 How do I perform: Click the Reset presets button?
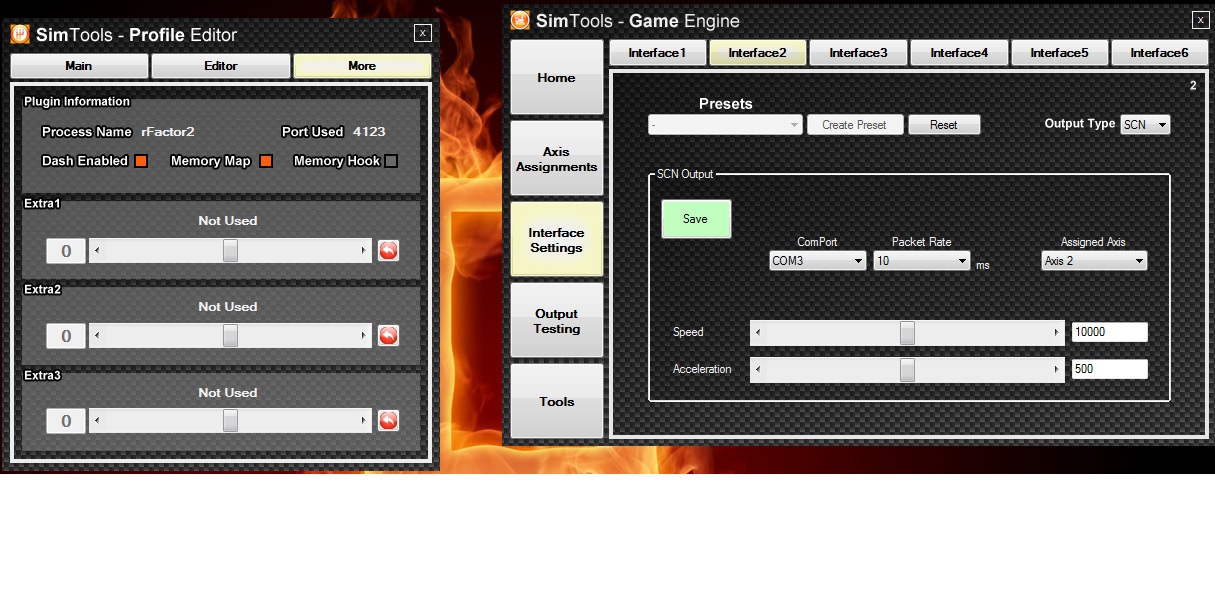(x=944, y=125)
